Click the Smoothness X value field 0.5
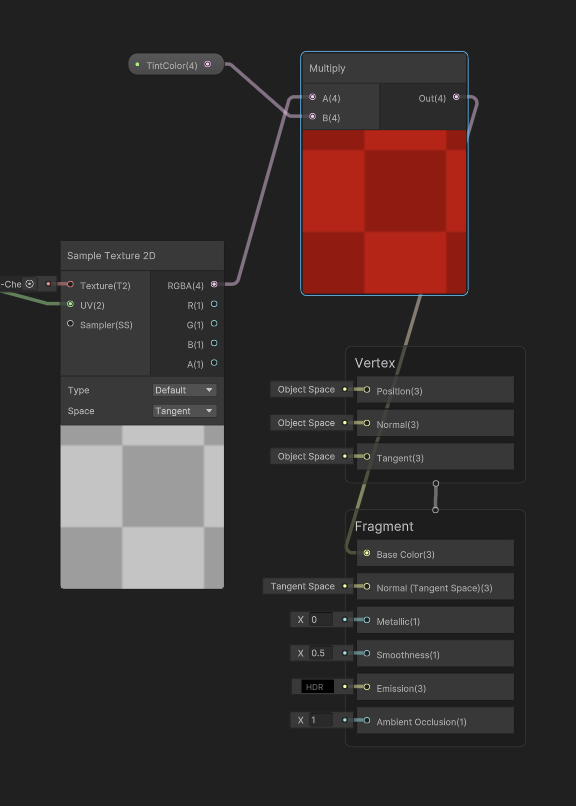This screenshot has width=576, height=806. tap(321, 653)
